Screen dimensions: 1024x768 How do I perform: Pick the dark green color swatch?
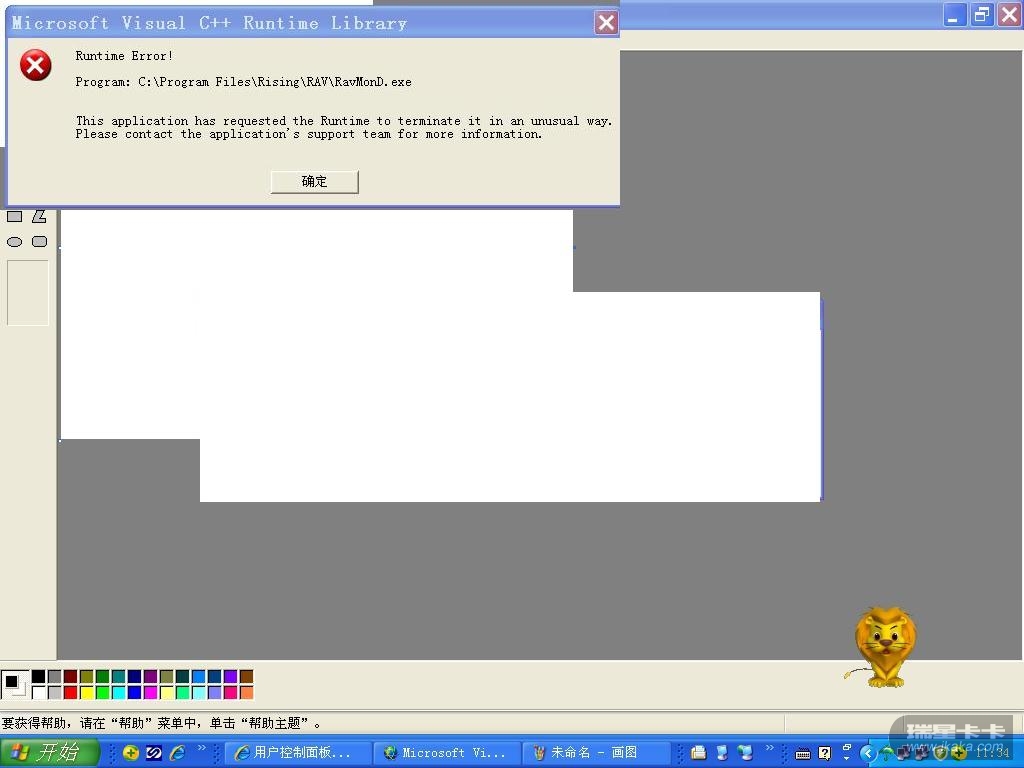coord(103,676)
